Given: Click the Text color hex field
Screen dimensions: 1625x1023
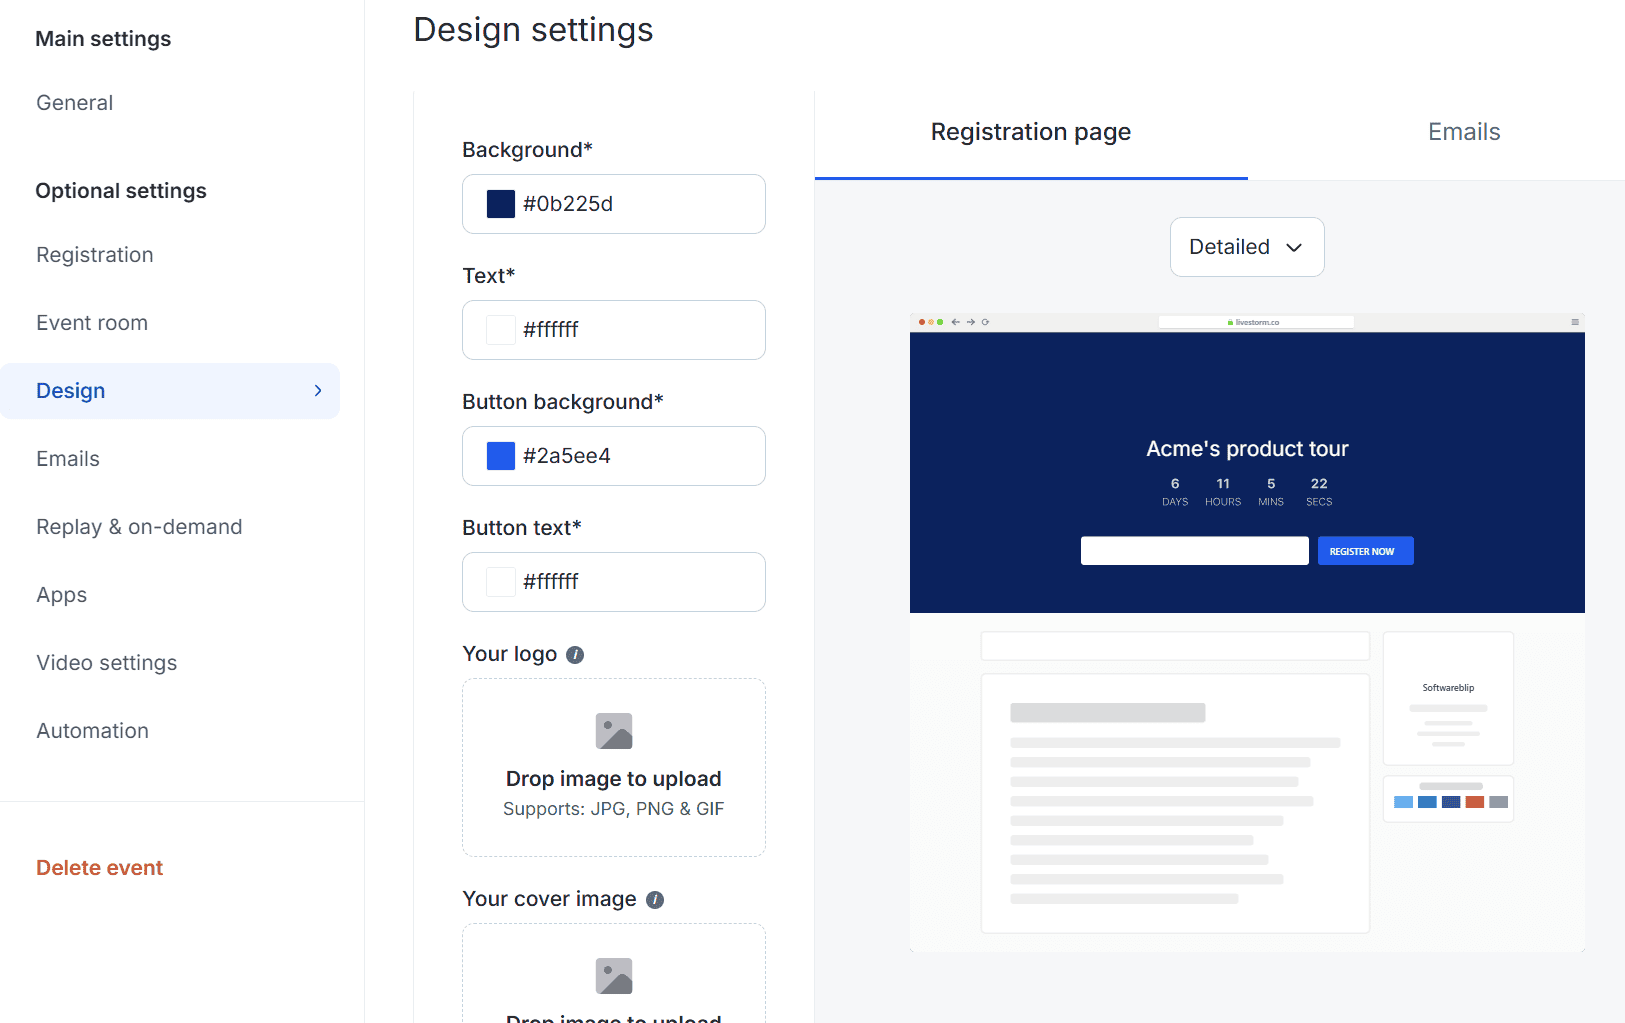Looking at the screenshot, I should point(614,330).
